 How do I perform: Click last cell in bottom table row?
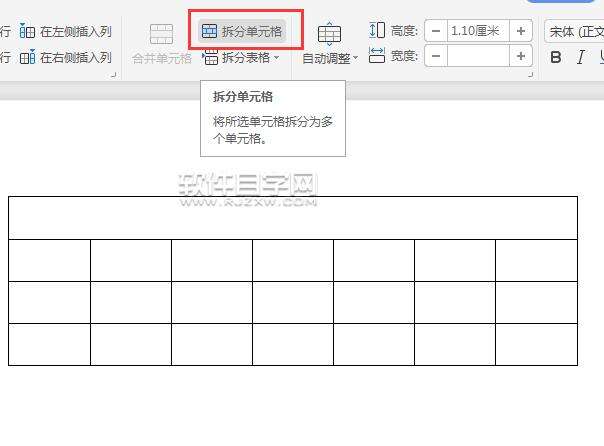(536, 344)
